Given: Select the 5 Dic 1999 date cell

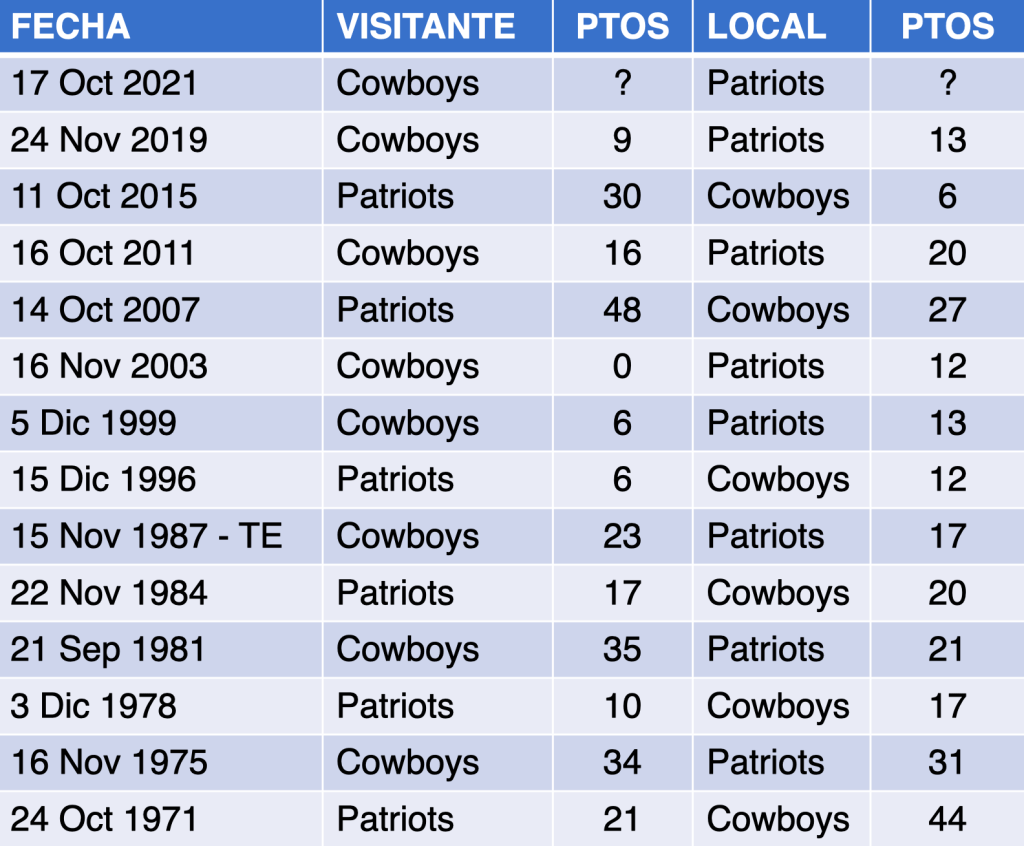Looking at the screenshot, I should [x=94, y=423].
